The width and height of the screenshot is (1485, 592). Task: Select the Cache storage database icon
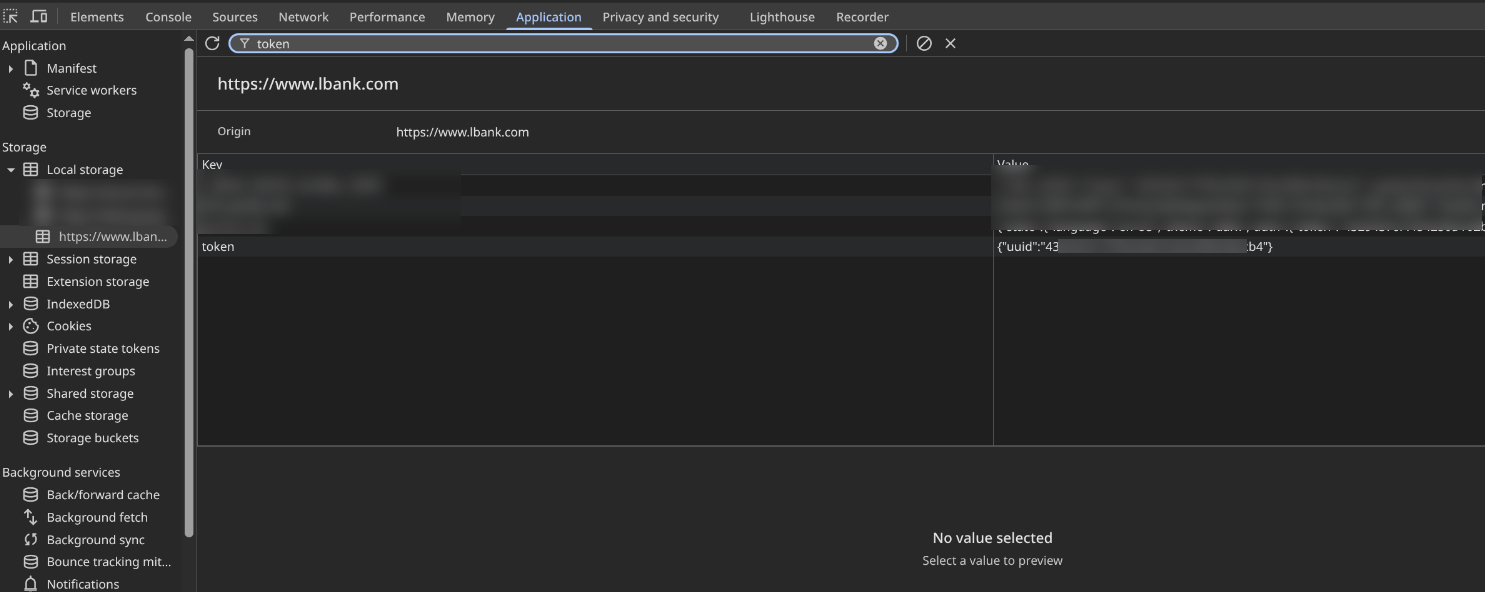click(x=31, y=416)
